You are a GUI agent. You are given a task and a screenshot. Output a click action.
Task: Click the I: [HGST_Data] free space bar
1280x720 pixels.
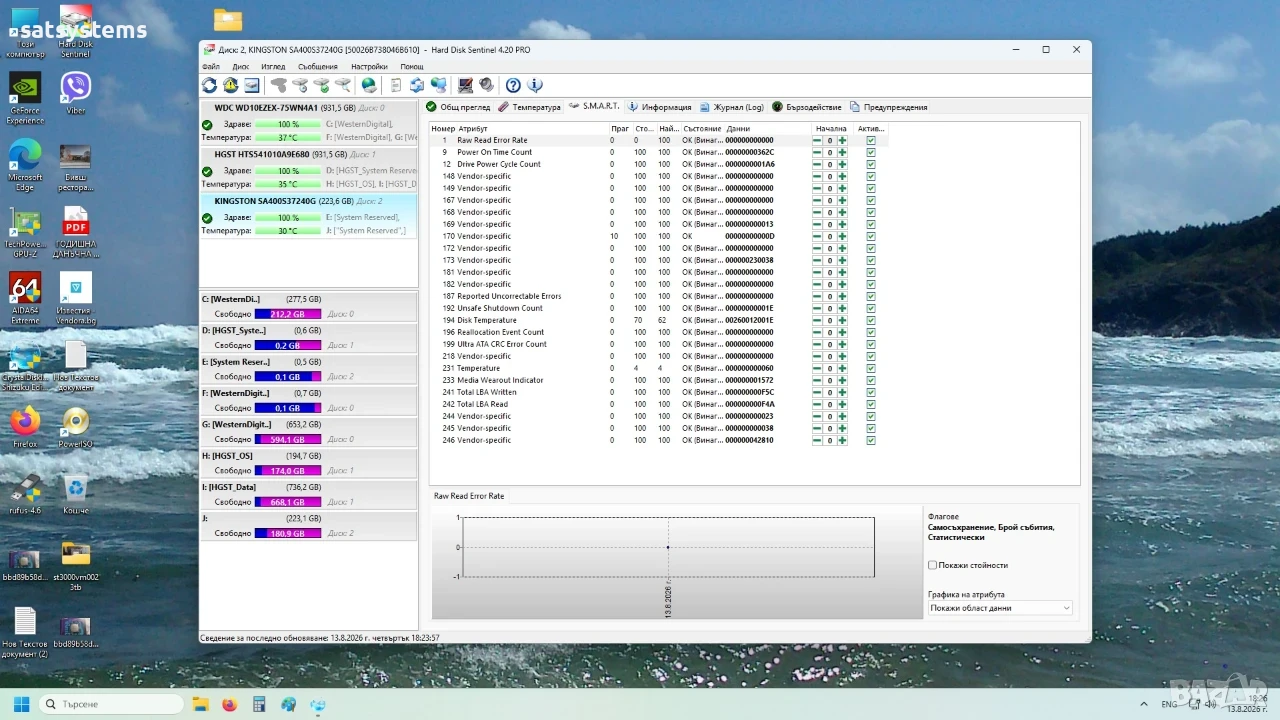tap(288, 502)
